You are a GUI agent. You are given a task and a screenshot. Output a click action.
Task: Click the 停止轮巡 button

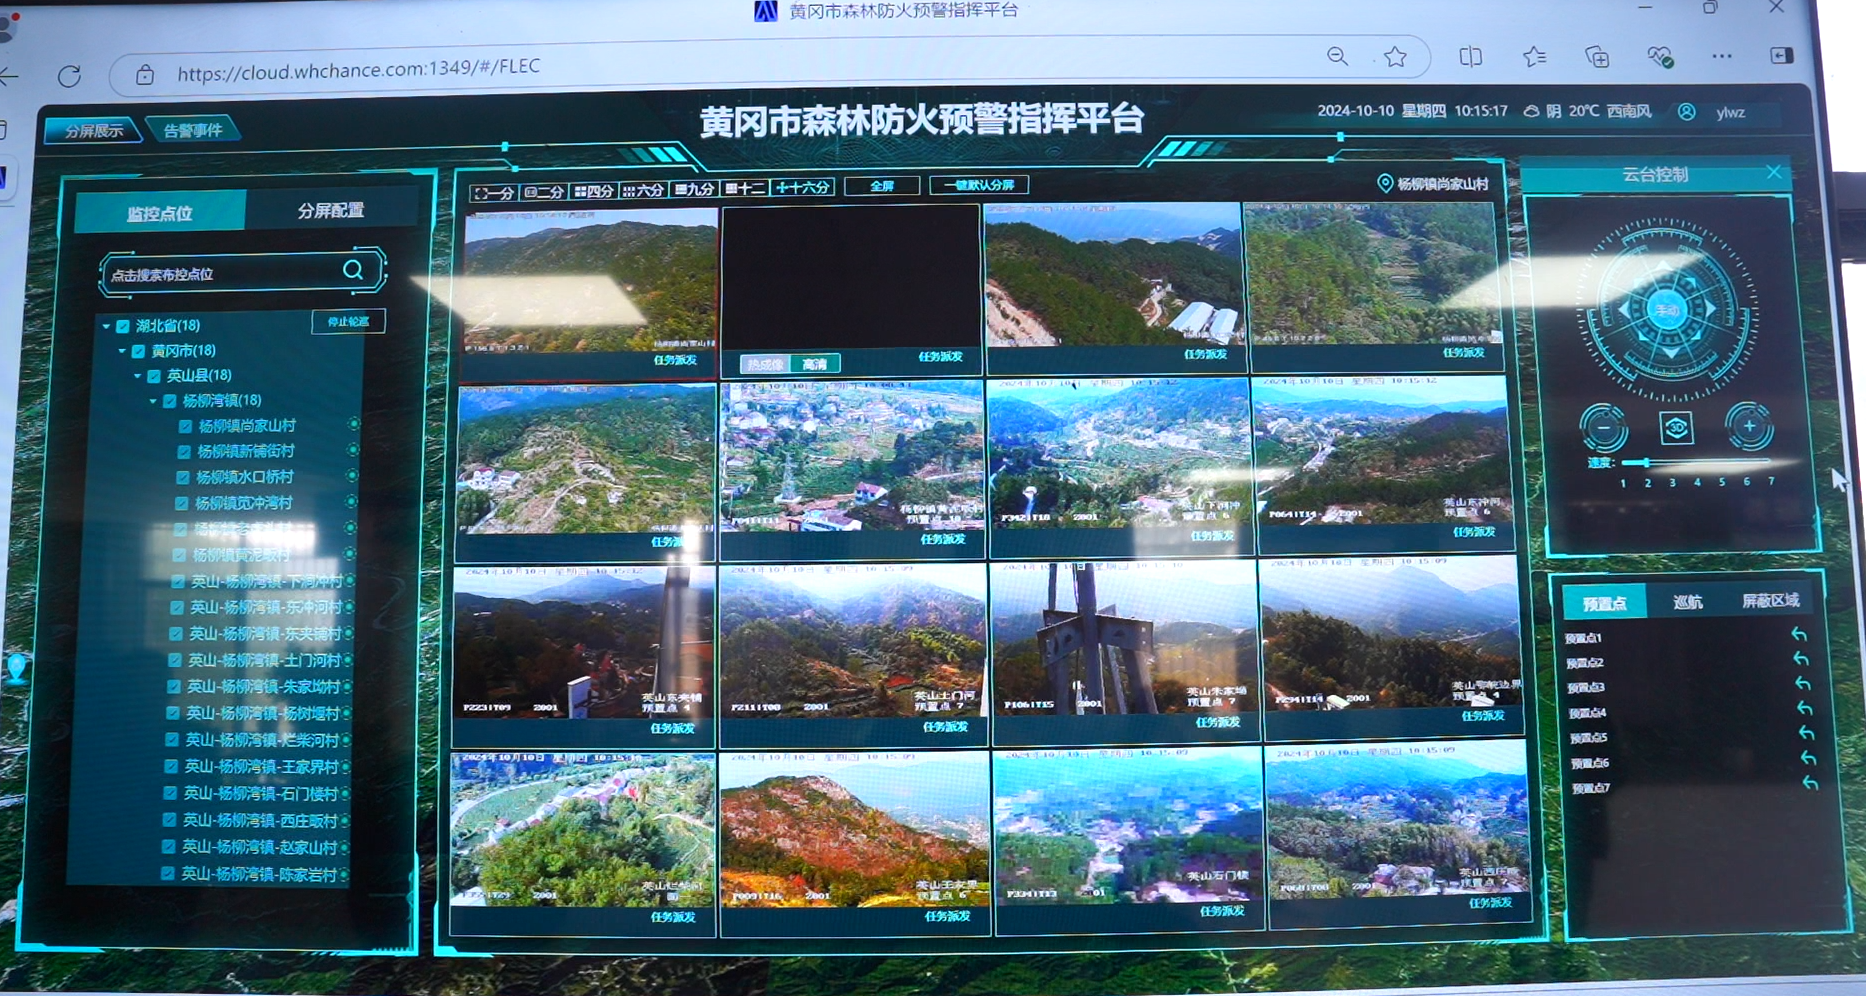click(349, 321)
